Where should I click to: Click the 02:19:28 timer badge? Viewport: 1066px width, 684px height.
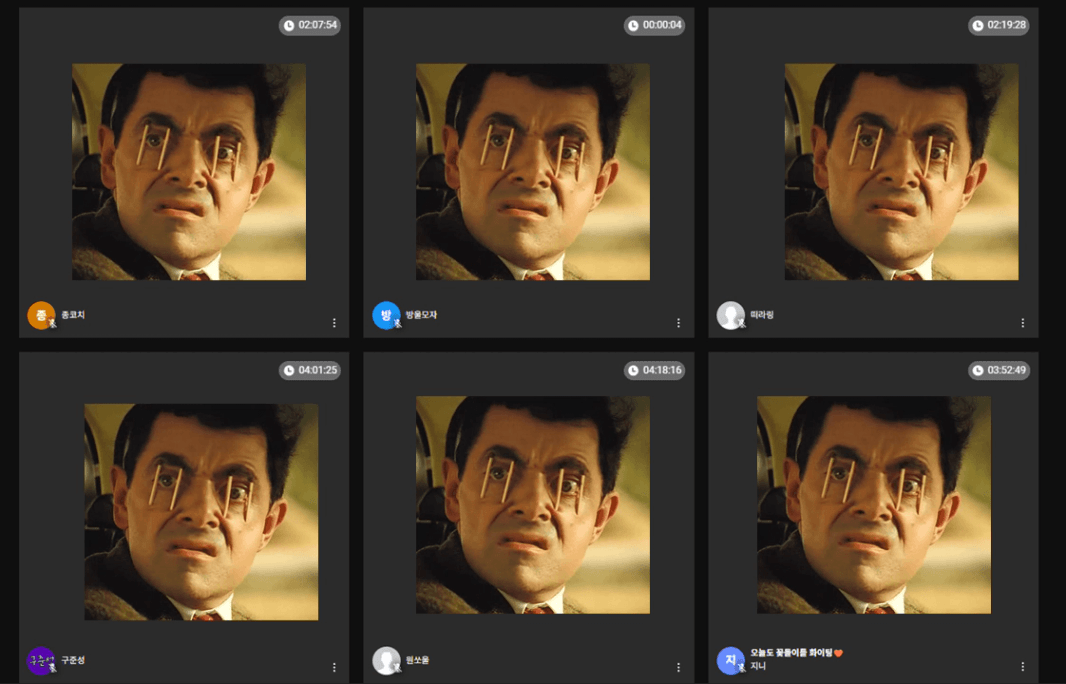999,25
